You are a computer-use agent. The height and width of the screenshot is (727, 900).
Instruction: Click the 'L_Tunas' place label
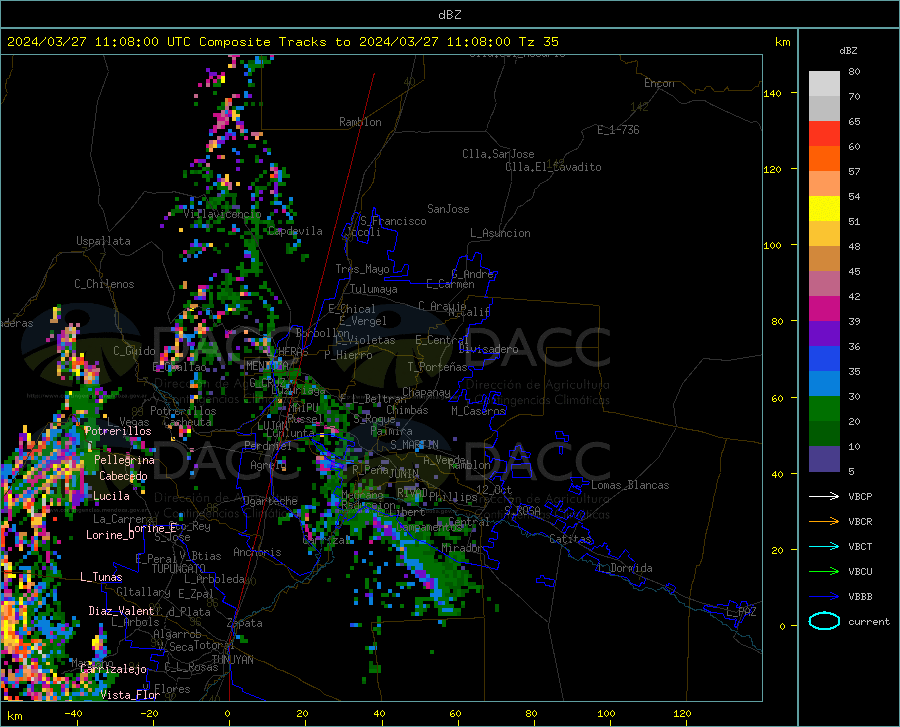point(101,577)
